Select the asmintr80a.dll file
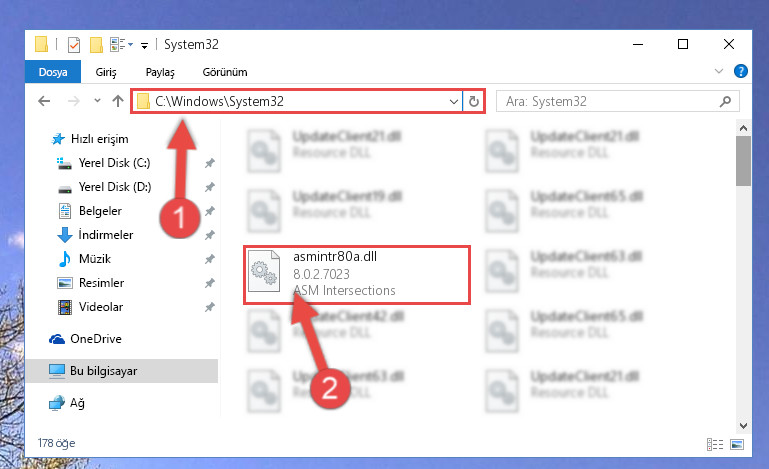Screen dimensions: 769x469 357,275
